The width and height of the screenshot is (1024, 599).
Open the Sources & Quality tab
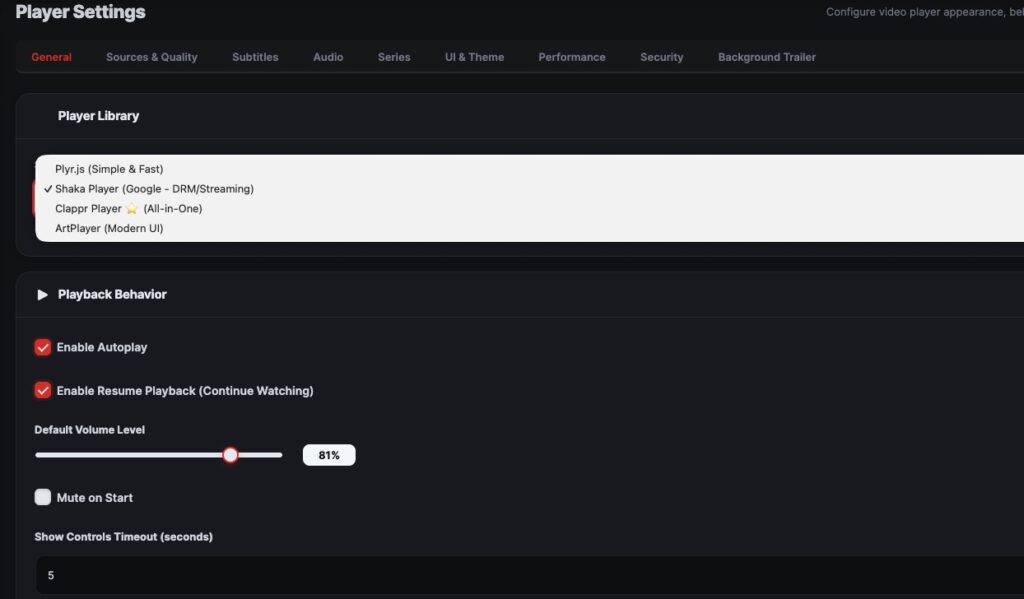pos(152,57)
